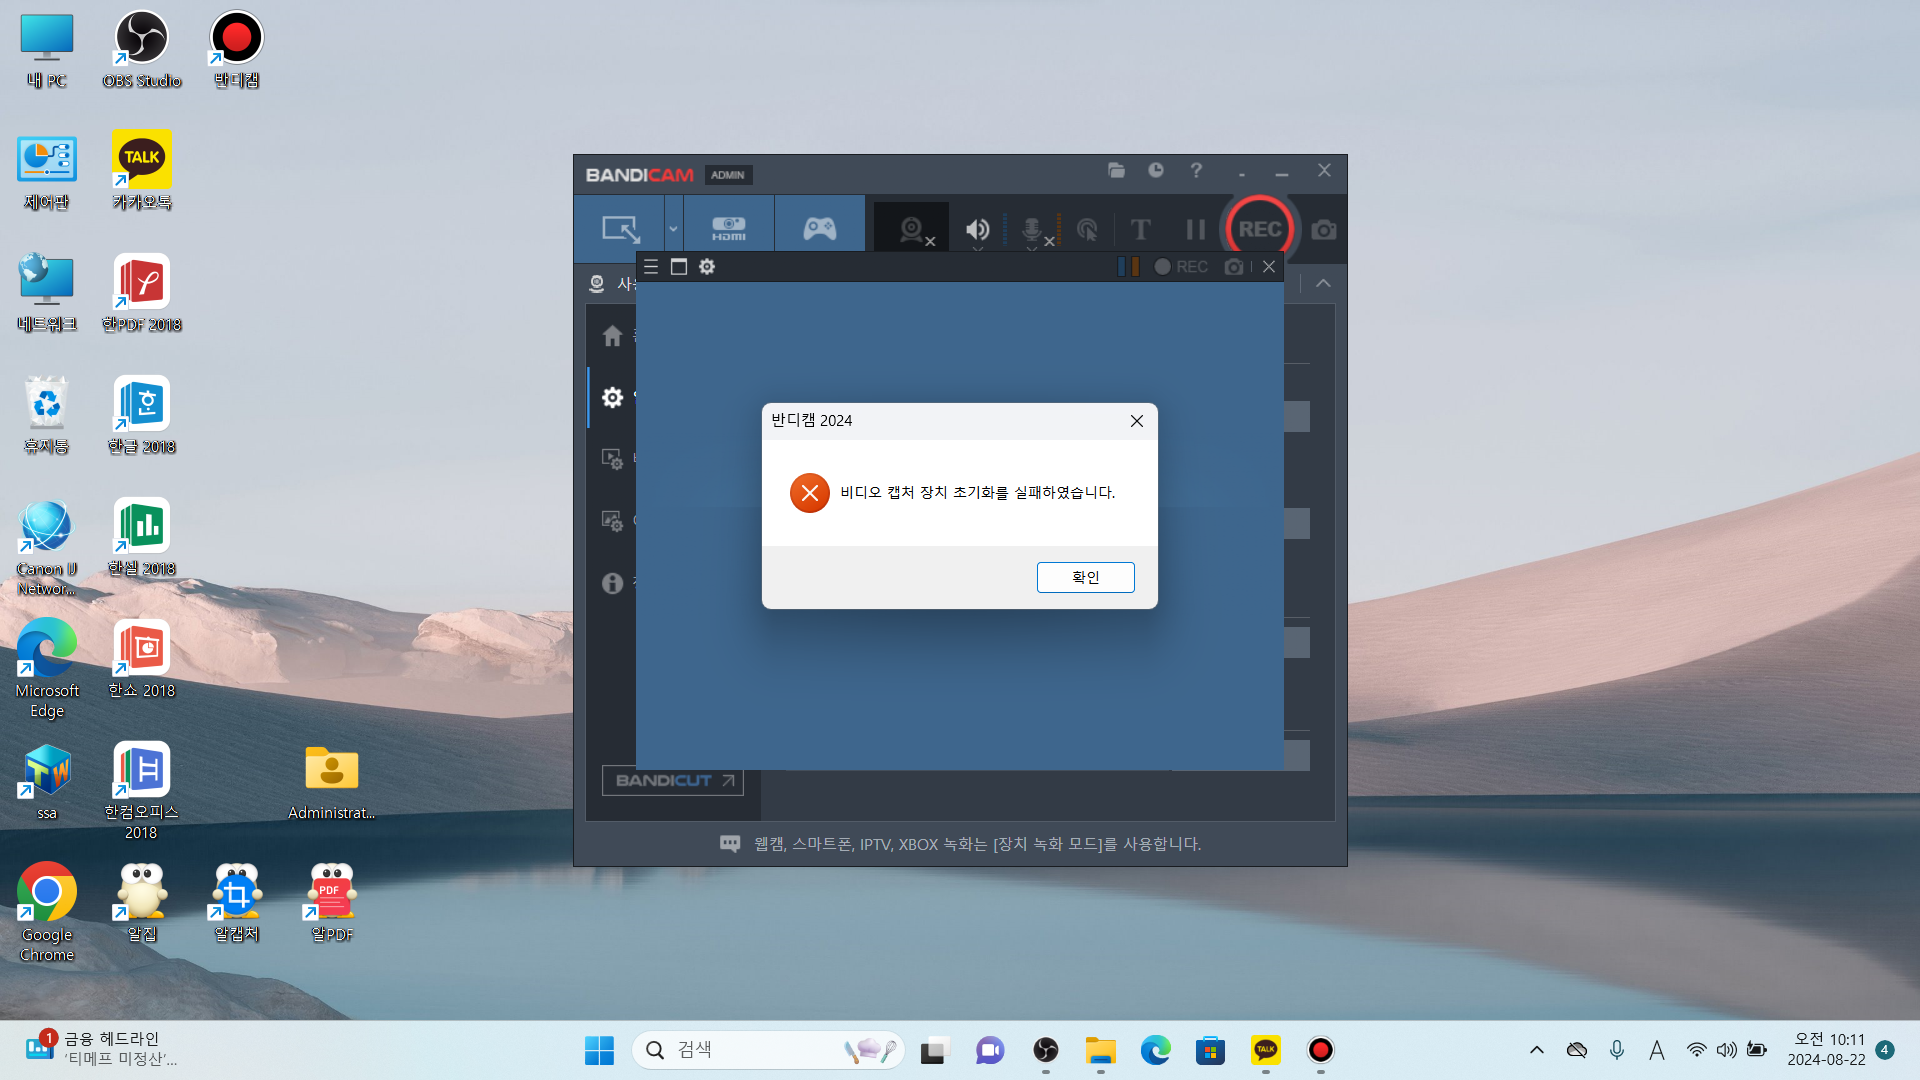Take screenshot with main toolbar camera icon
This screenshot has width=1920, height=1080.
1324,230
